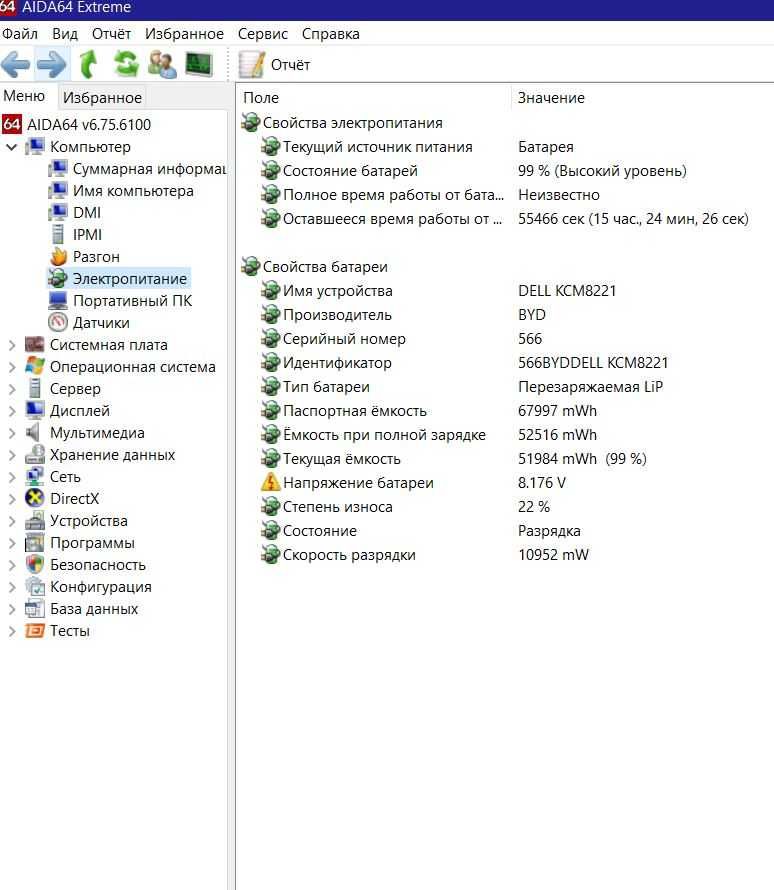Click the Свойства электропитания section icon
774x890 pixels.
250,122
